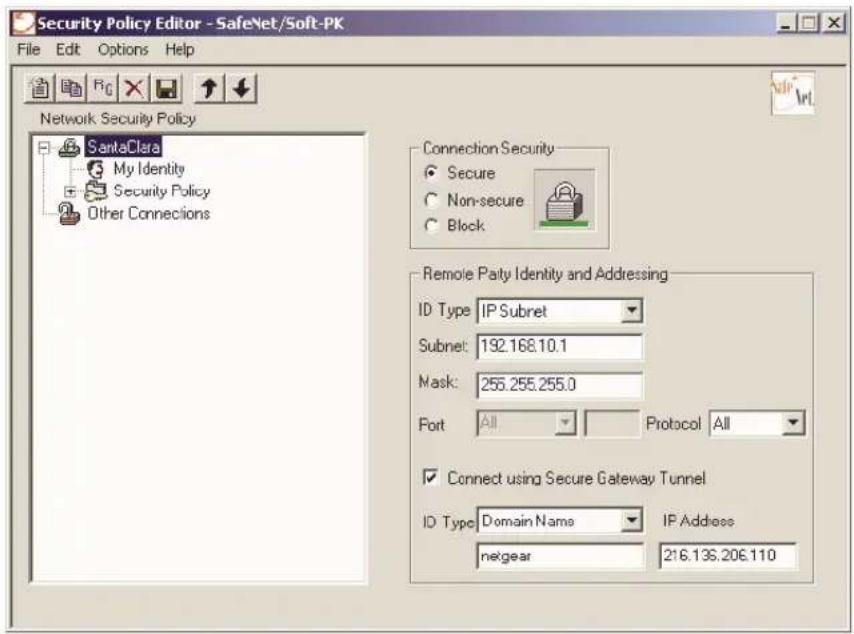Click the IP Address field 216.136.206.110
Viewport: 854px width, 634px height.
[x=728, y=556]
